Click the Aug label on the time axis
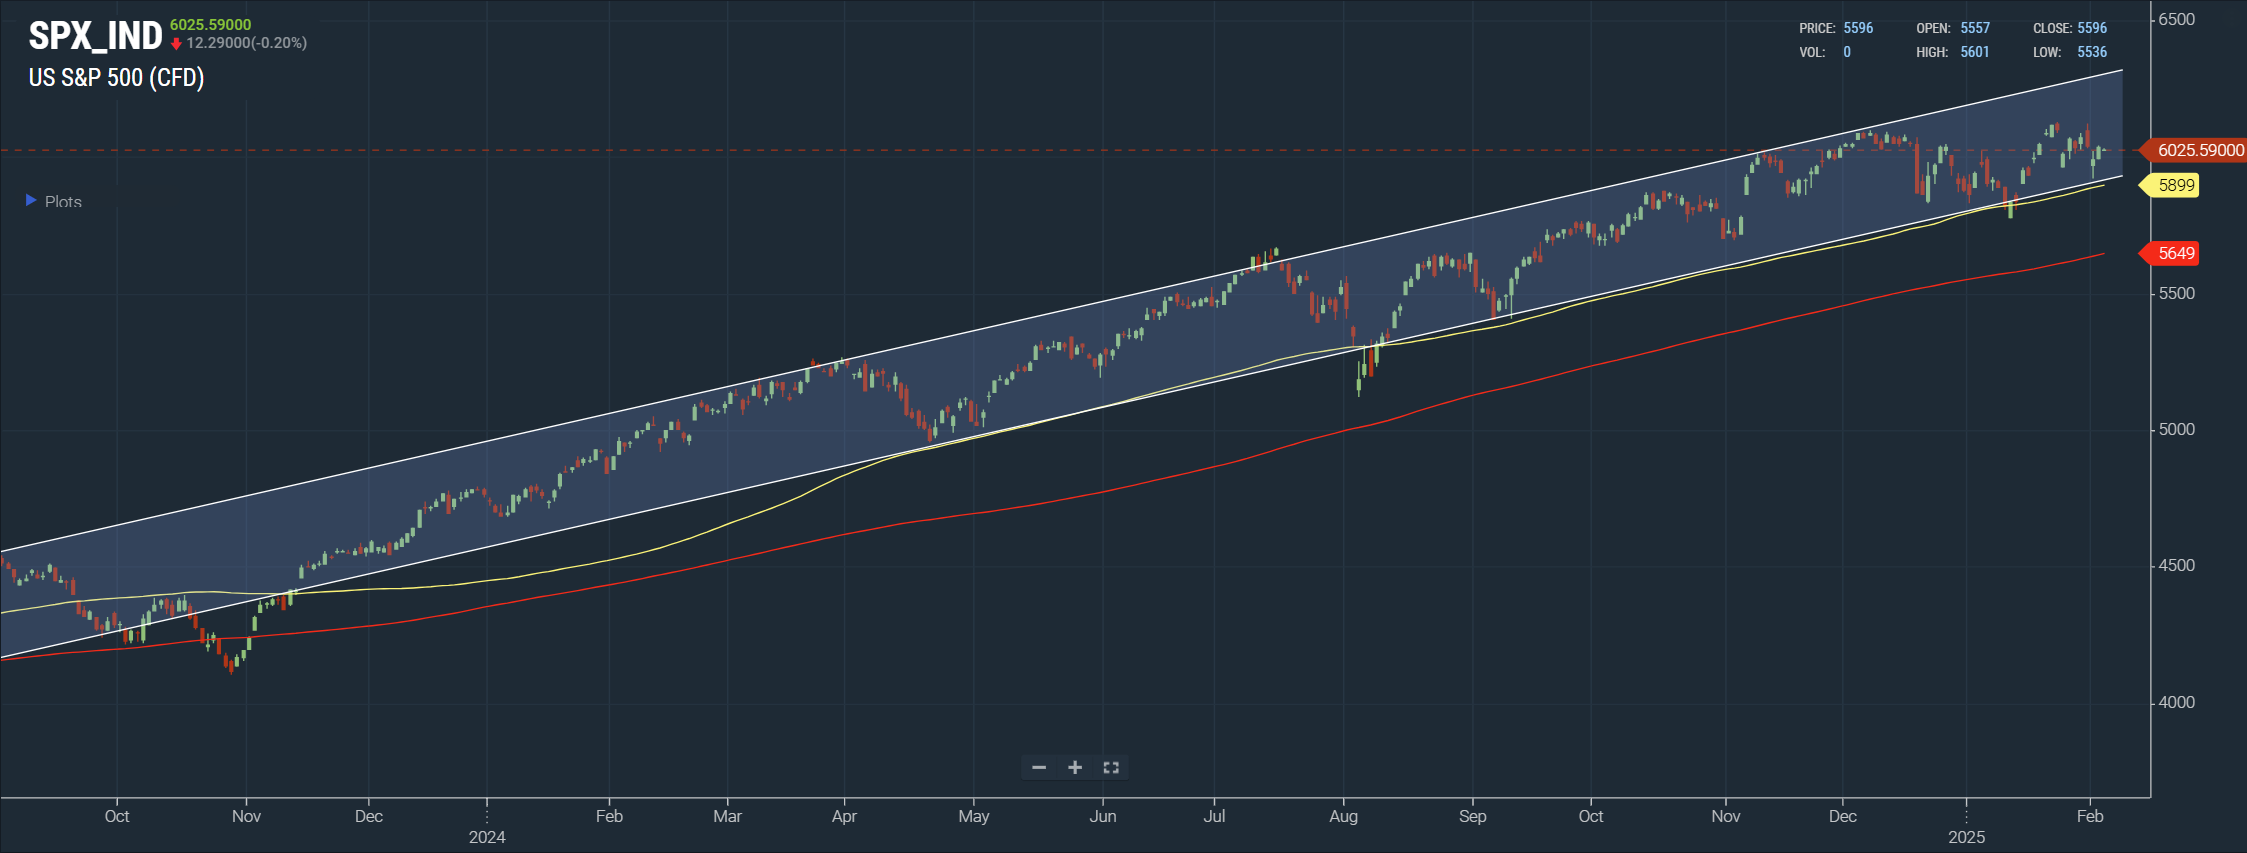Viewport: 2247px width, 853px height. 1343,816
